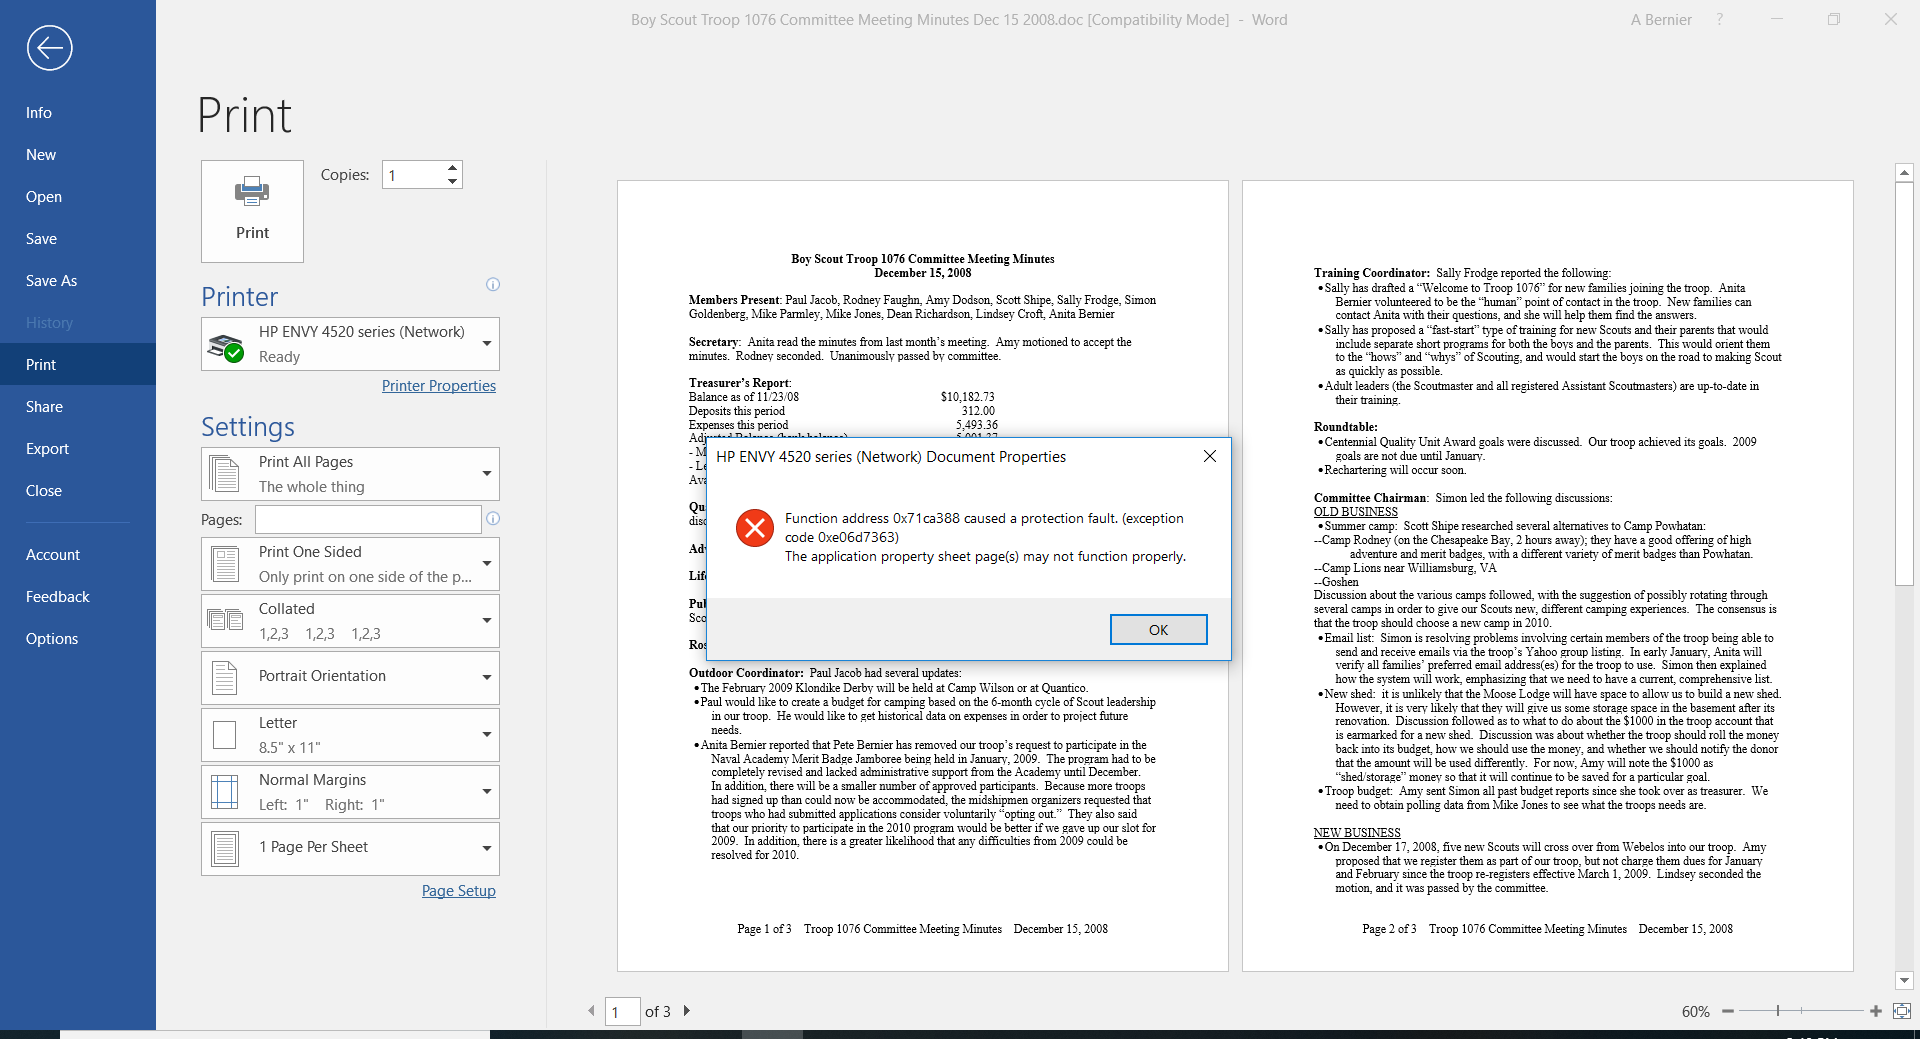
Task: Click the current page number field
Action: tap(624, 1012)
